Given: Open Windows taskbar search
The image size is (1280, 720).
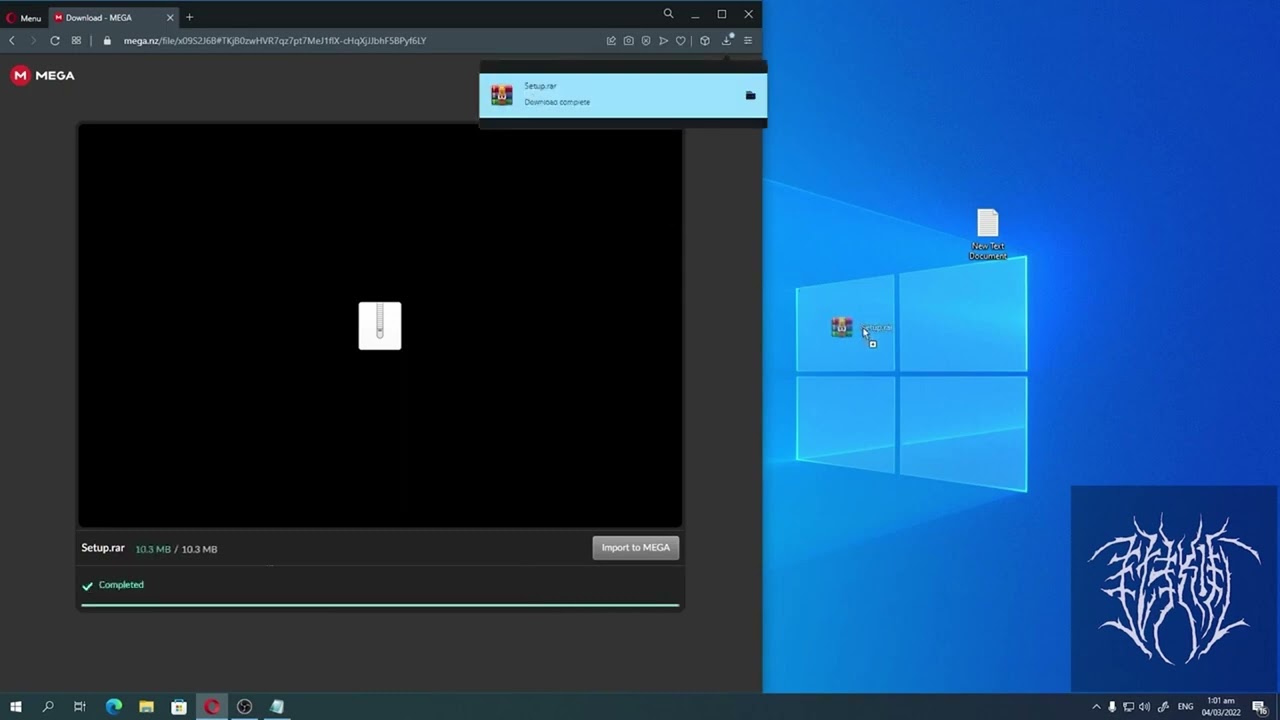Looking at the screenshot, I should [47, 707].
